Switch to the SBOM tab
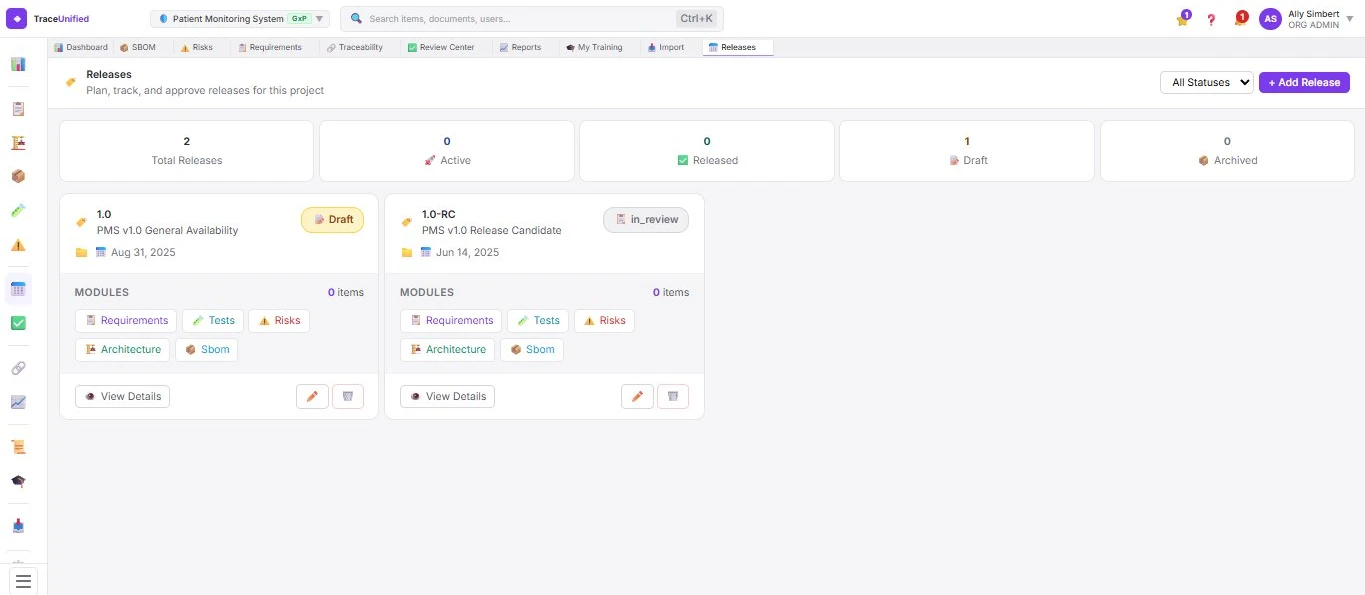 (x=138, y=47)
